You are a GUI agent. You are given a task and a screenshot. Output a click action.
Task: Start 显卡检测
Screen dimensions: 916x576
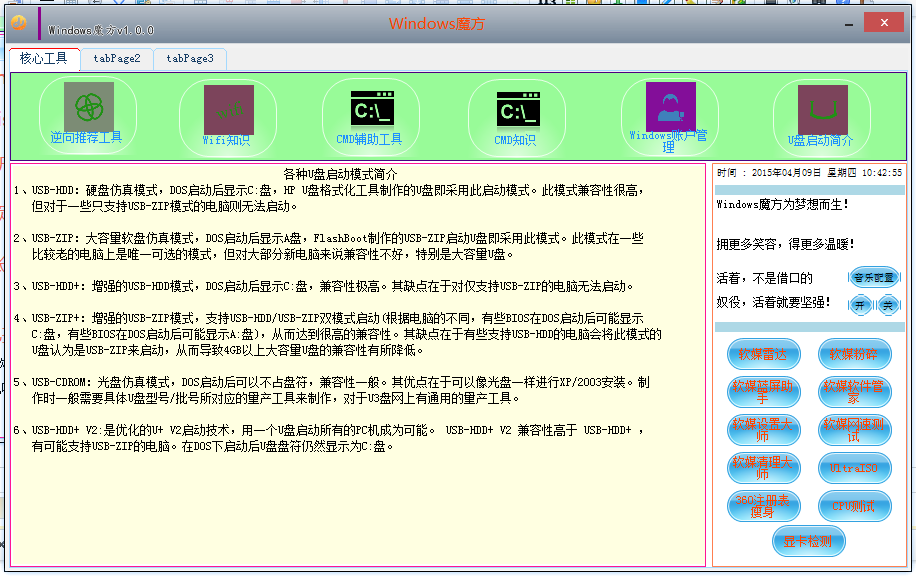[809, 542]
